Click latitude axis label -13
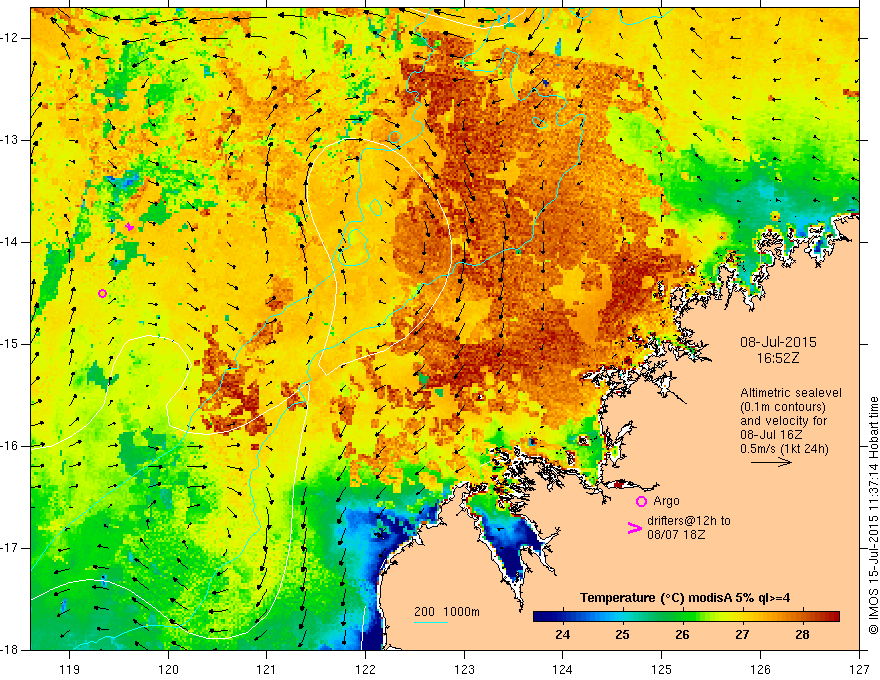The height and width of the screenshot is (680, 880). point(10,140)
